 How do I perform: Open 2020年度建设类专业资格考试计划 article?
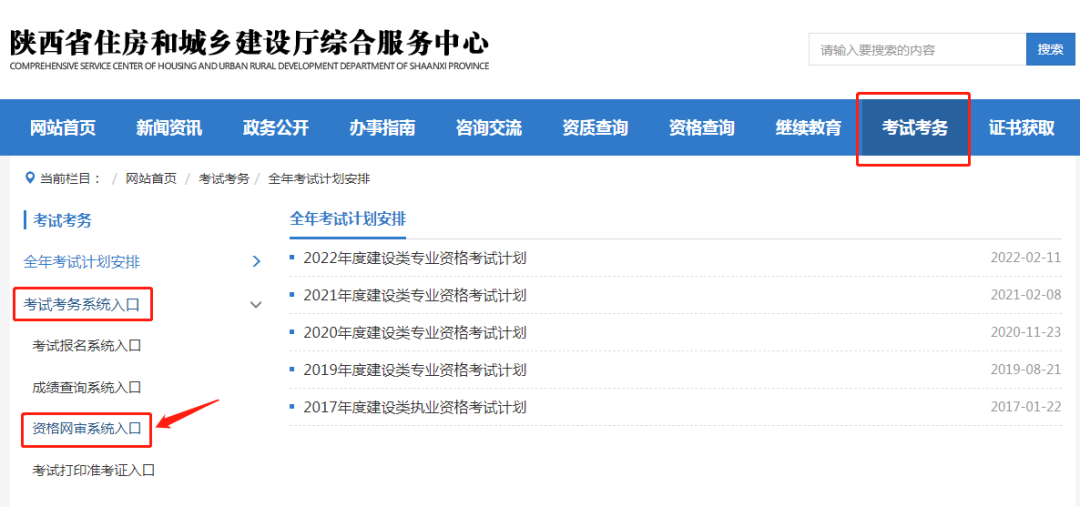pos(415,333)
